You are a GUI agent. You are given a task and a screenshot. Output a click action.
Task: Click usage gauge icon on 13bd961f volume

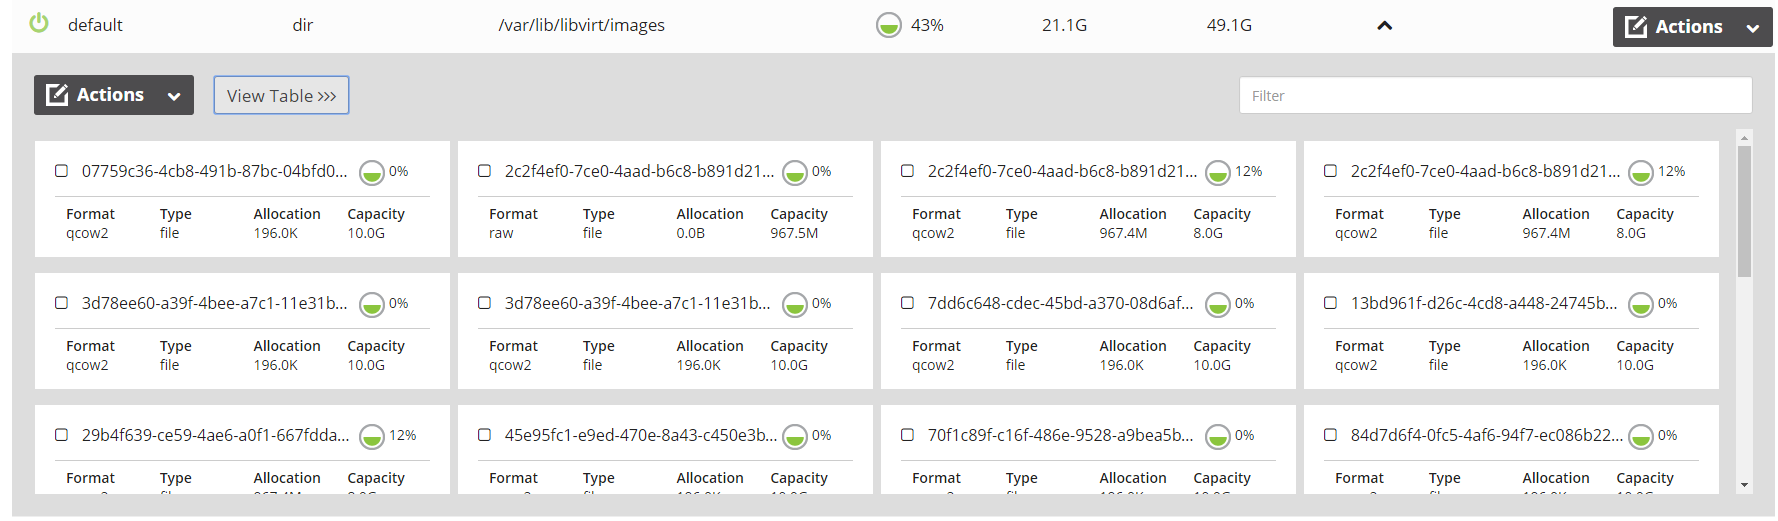pyautogui.click(x=1640, y=305)
